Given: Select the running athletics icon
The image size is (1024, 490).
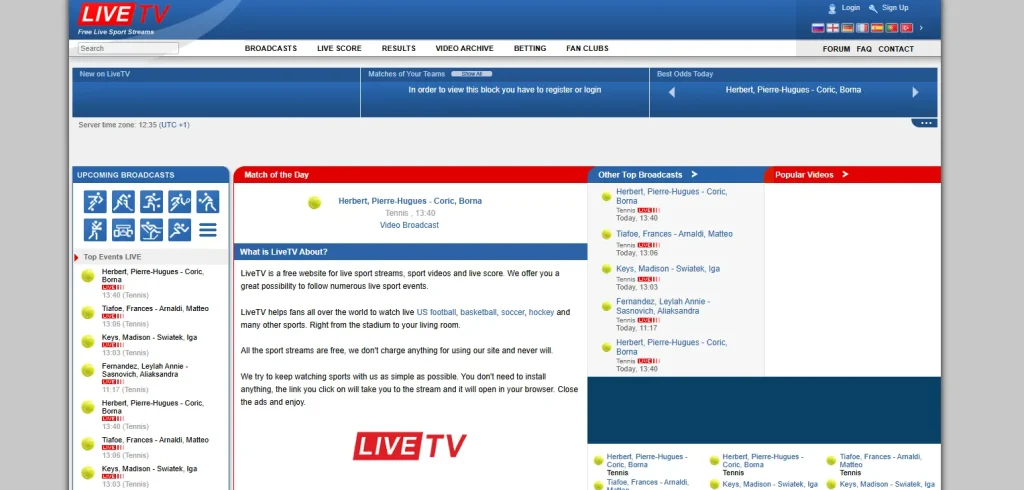Looking at the screenshot, I should (x=180, y=230).
